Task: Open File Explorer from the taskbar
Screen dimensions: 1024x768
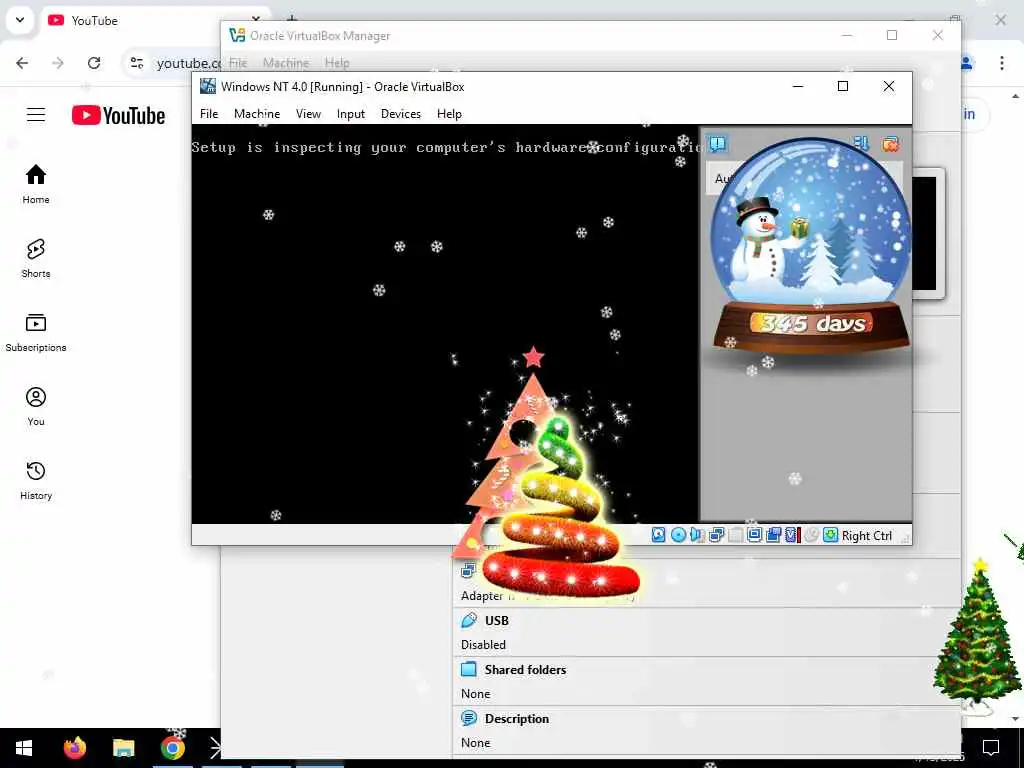Action: point(123,748)
